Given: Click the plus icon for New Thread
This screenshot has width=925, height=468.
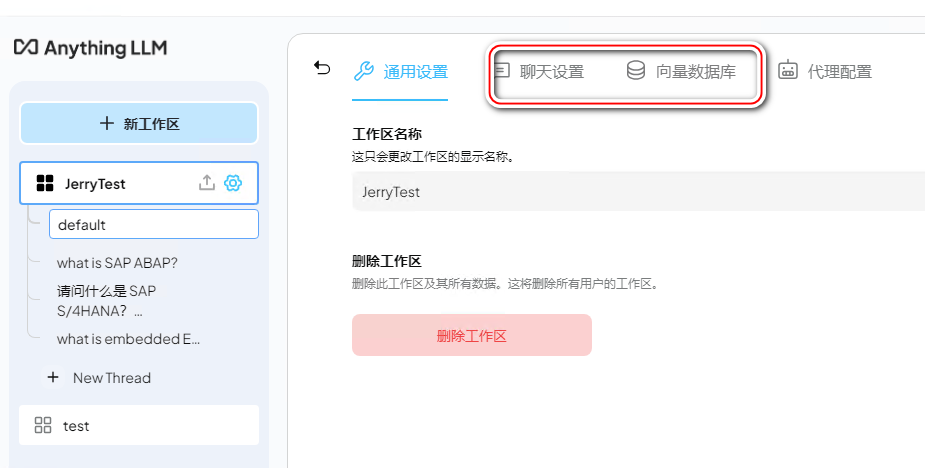Looking at the screenshot, I should pos(53,377).
